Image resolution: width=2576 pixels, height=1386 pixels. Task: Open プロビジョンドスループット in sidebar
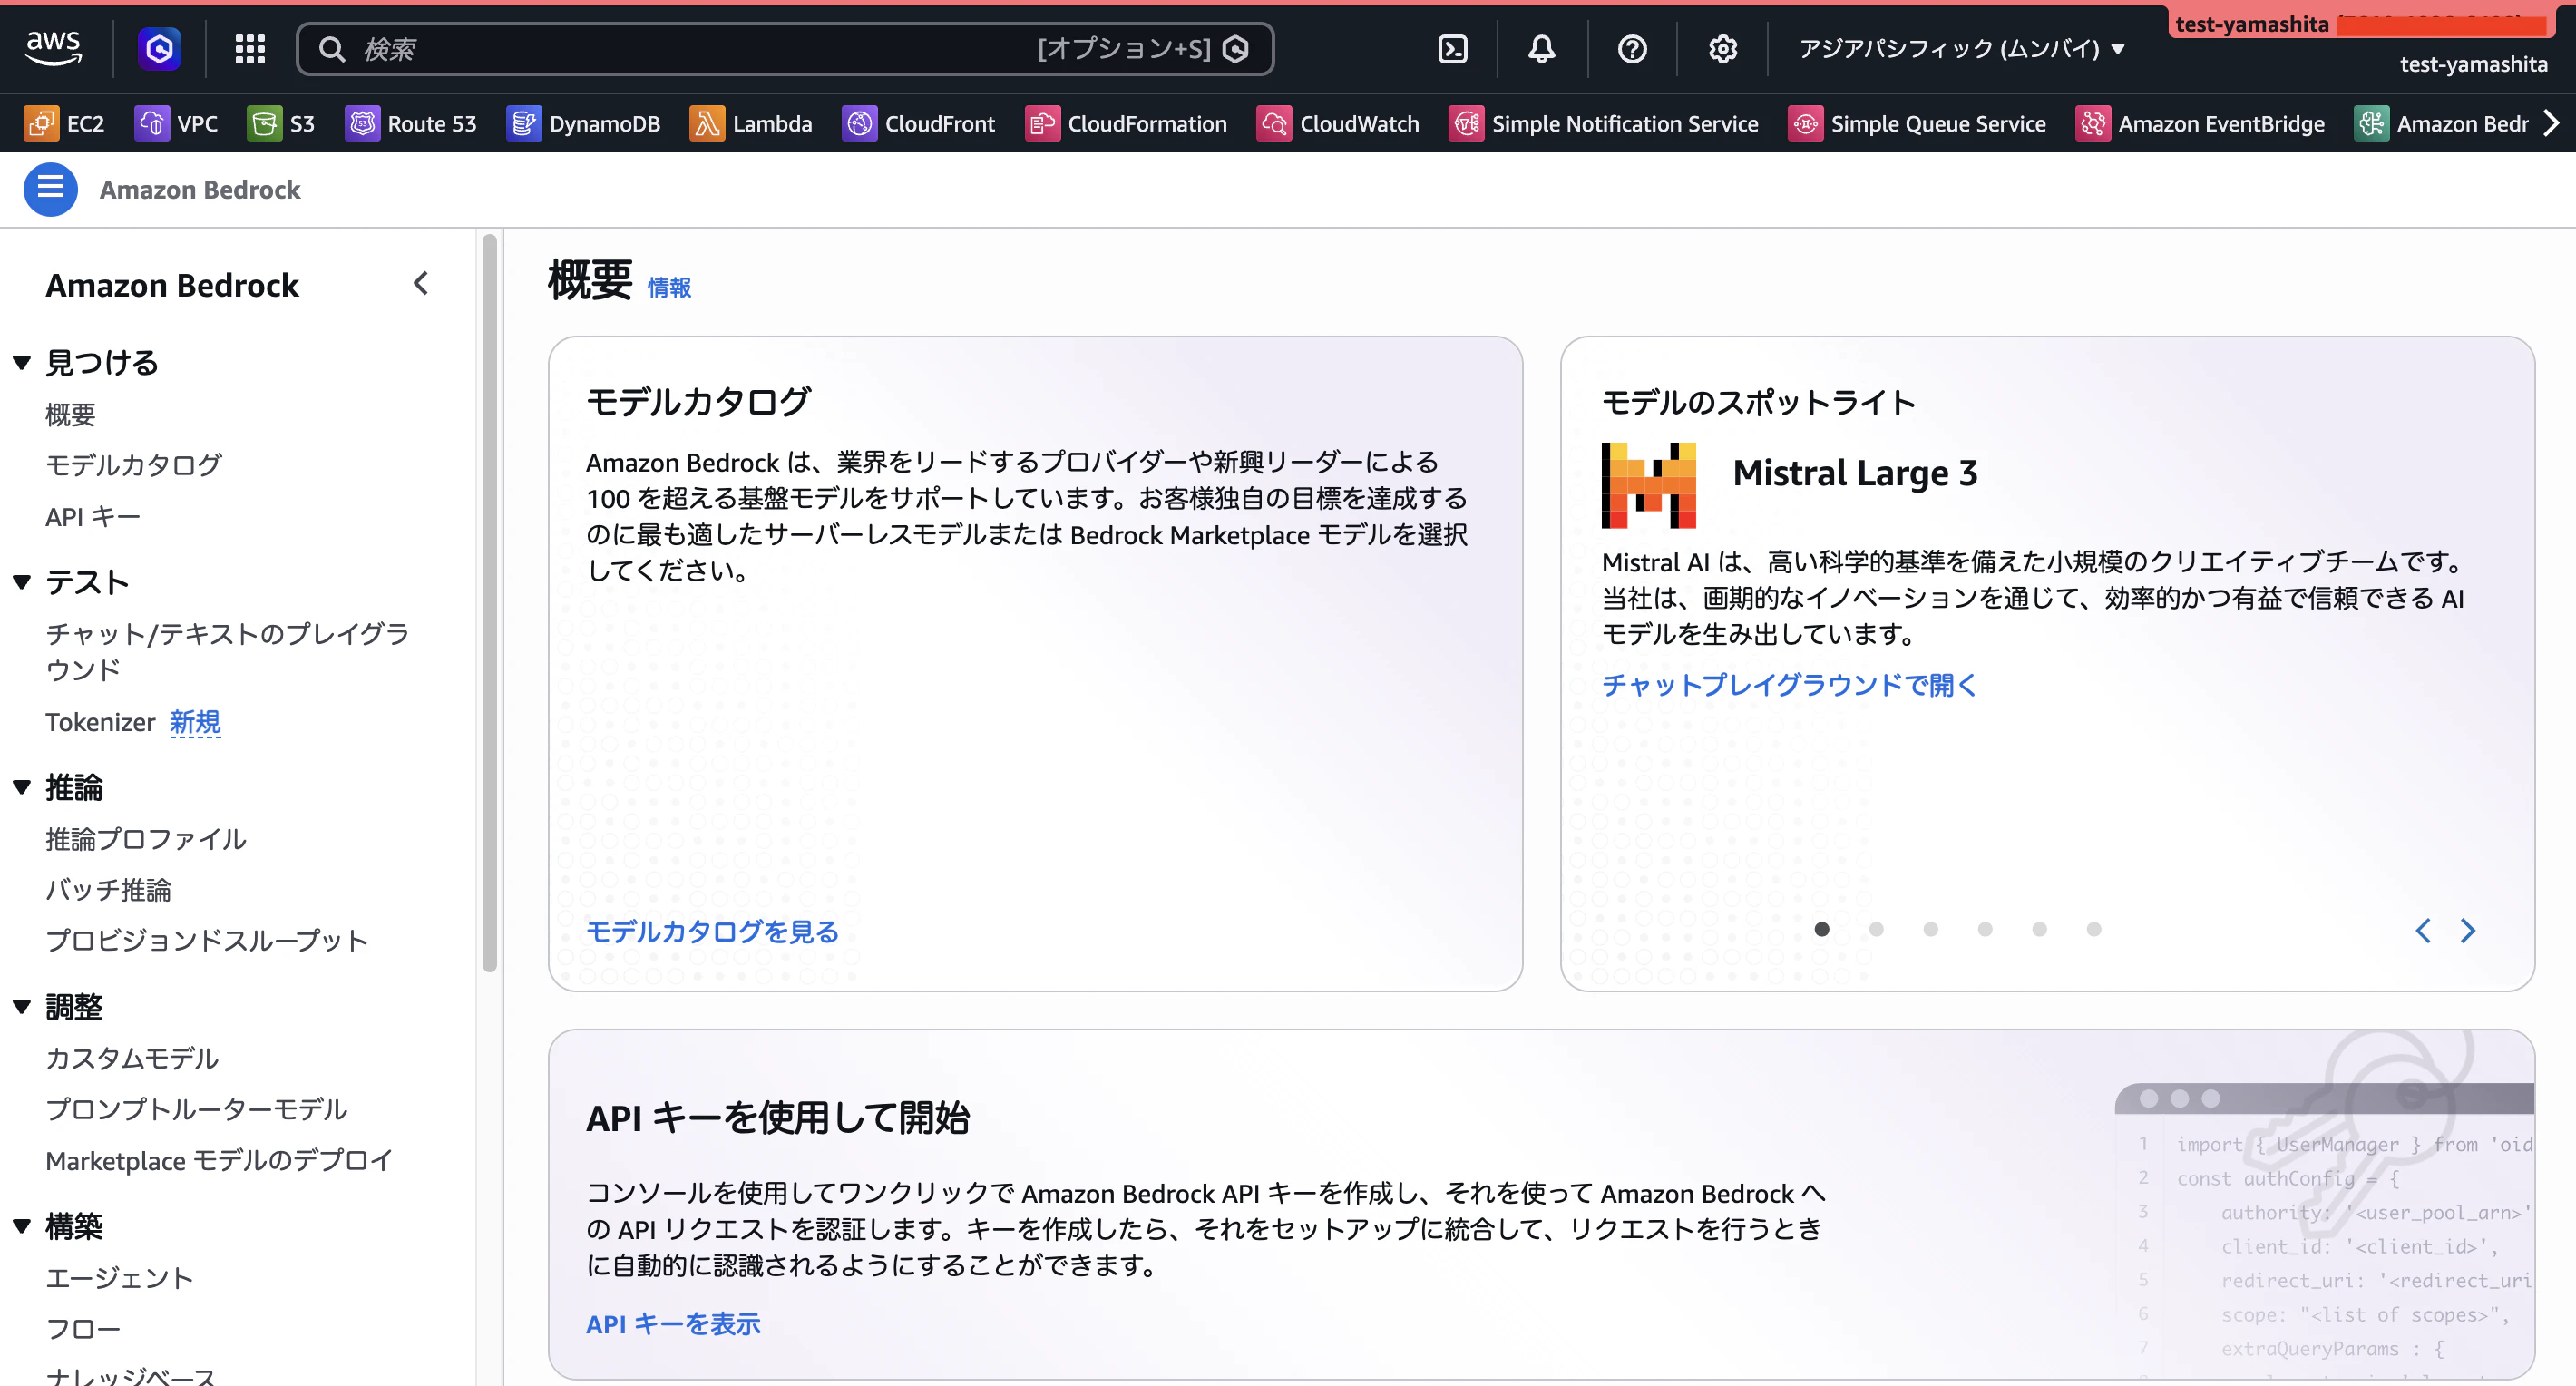pos(207,941)
